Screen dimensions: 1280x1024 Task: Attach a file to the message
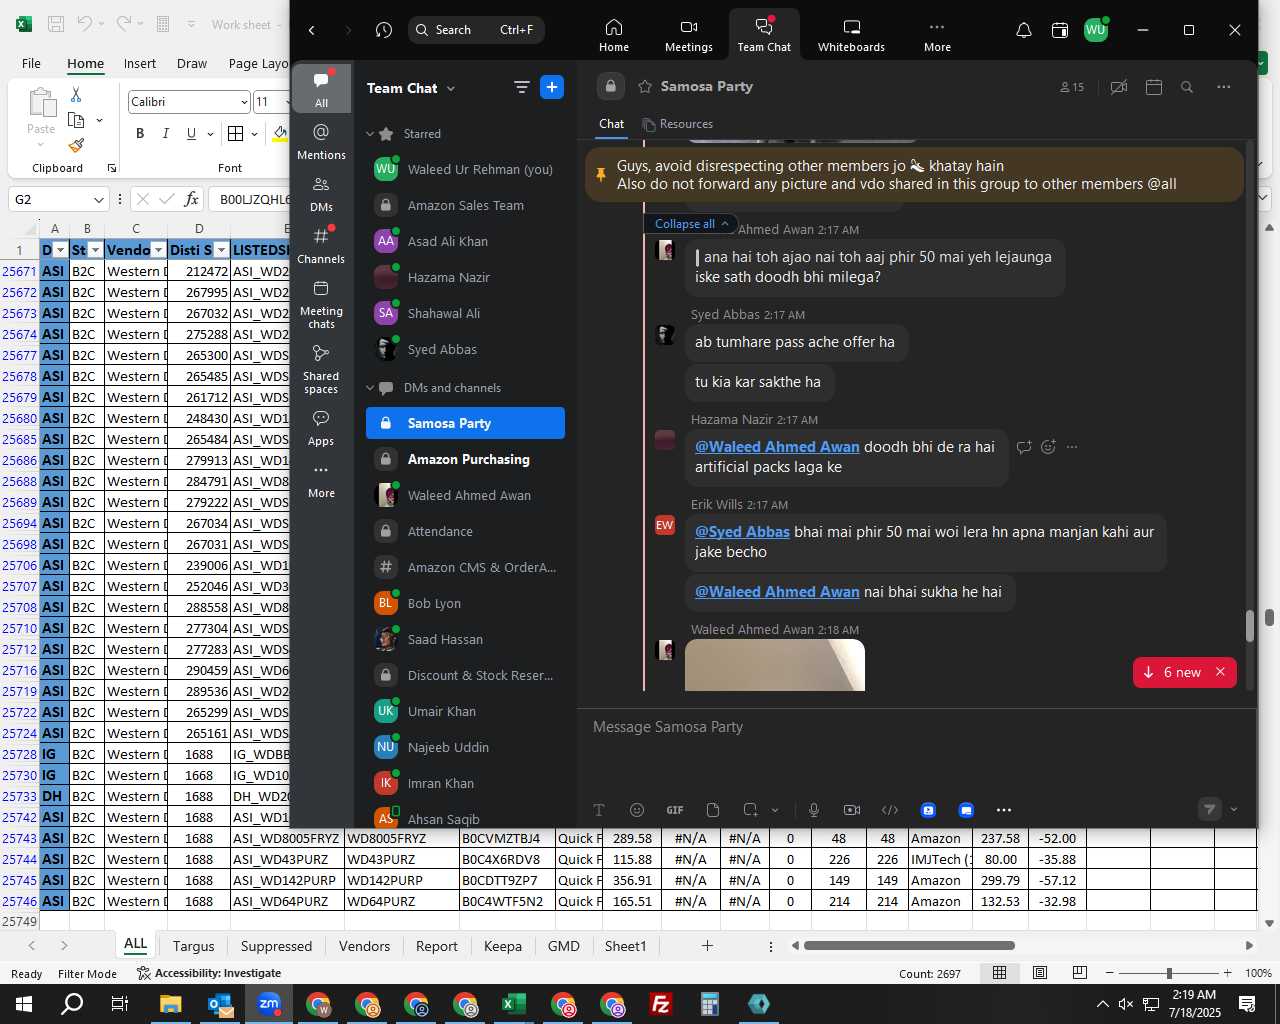click(x=713, y=810)
